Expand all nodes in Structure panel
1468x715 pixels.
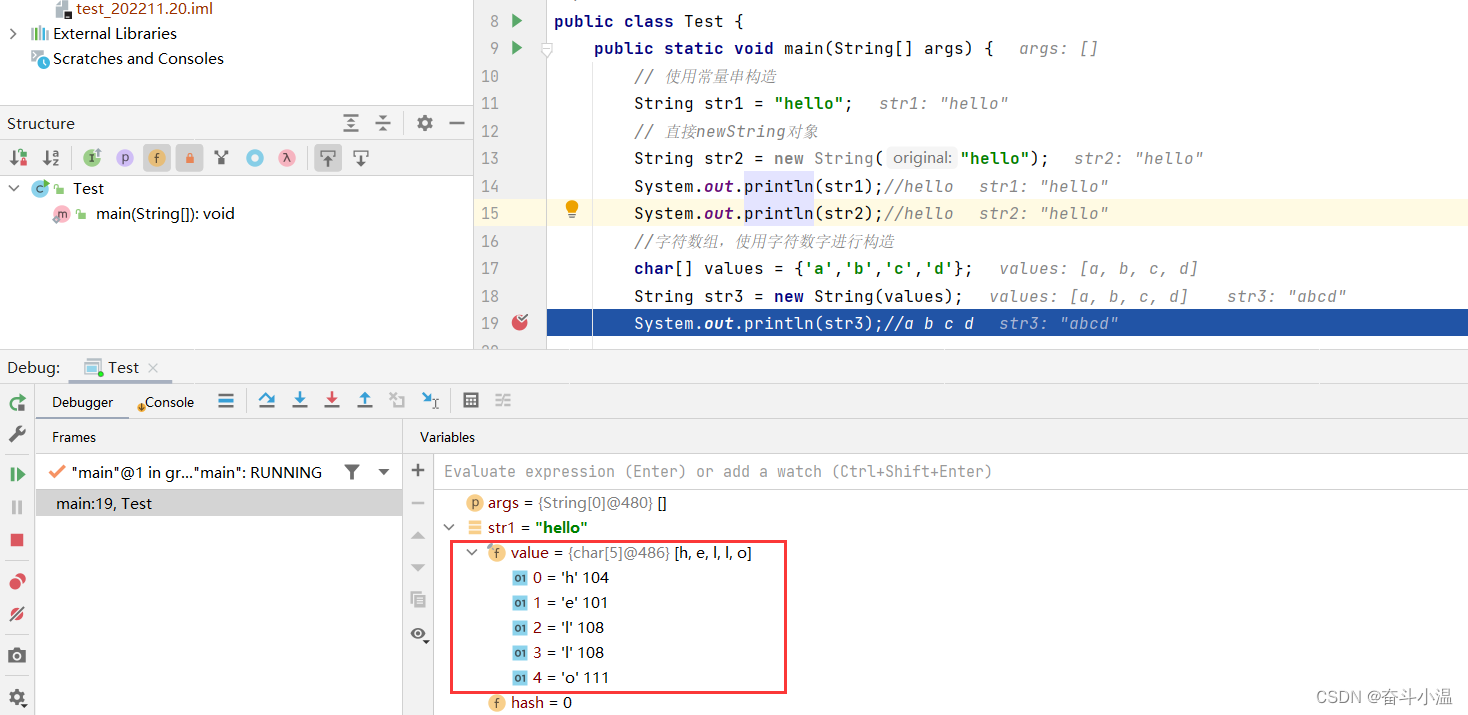pos(351,123)
